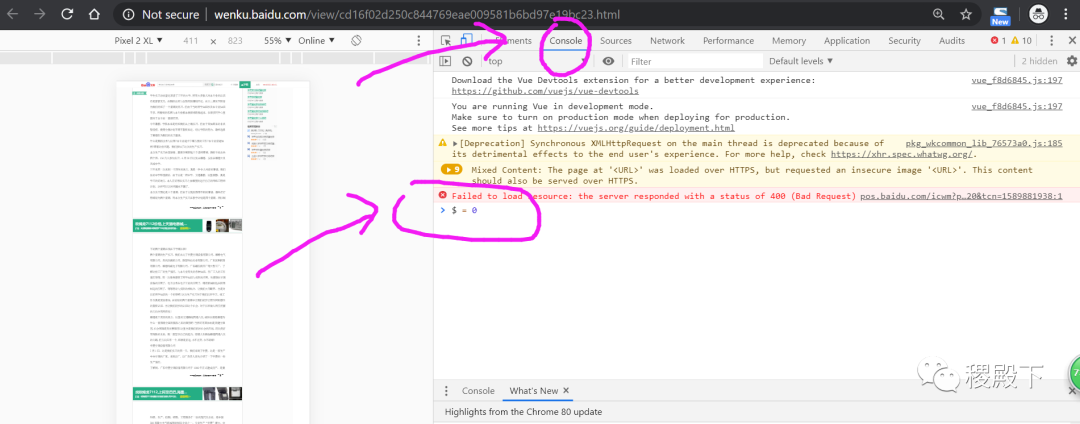The width and height of the screenshot is (1080, 424).
Task: Close the What's New tab
Action: (566, 390)
